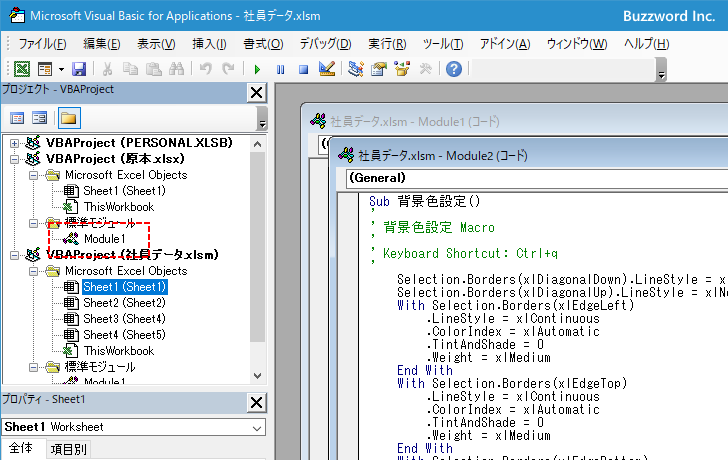Image resolution: width=728 pixels, height=460 pixels.
Task: Switch to the 全体 properties tab
Action: coord(21,448)
